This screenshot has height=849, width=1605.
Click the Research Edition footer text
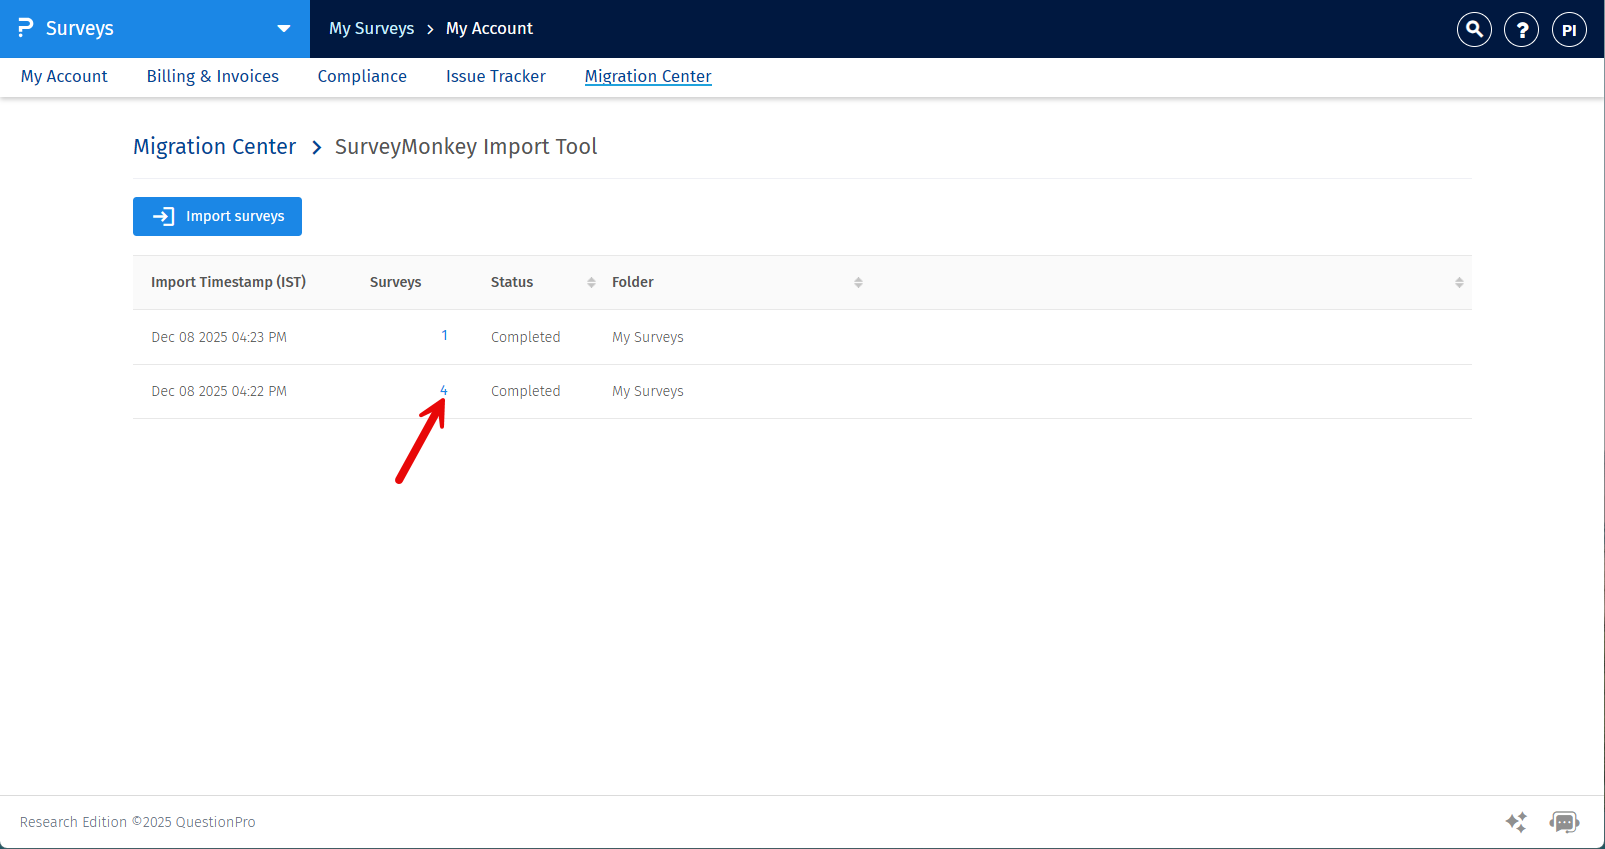point(138,822)
